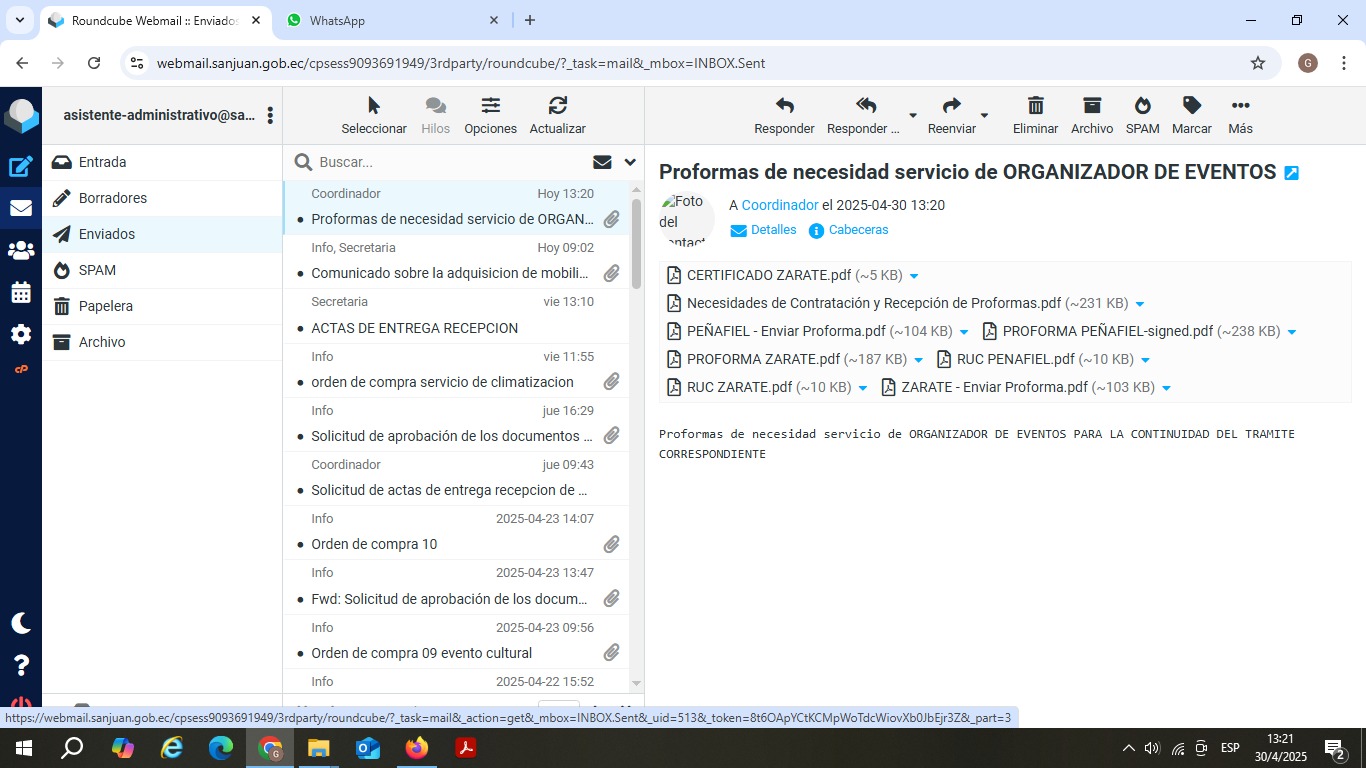The image size is (1366, 768).
Task: Toggle dark mode moon icon
Action: (20, 623)
